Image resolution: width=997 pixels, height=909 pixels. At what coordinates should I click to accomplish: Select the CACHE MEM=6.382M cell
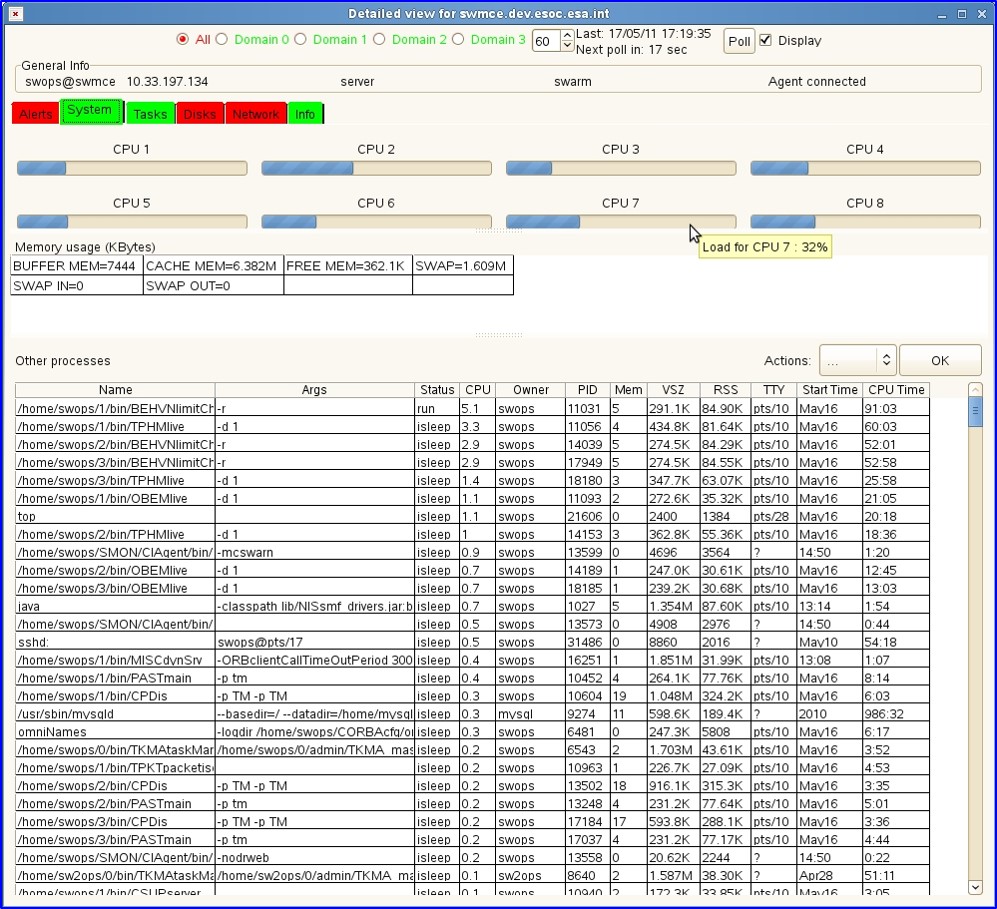point(213,266)
